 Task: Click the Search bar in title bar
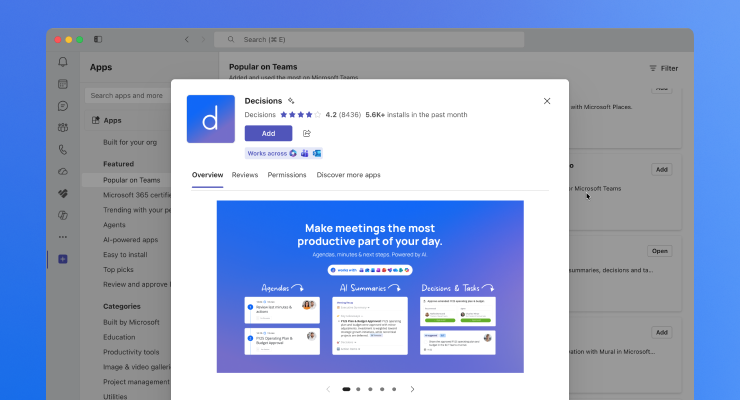[369, 40]
